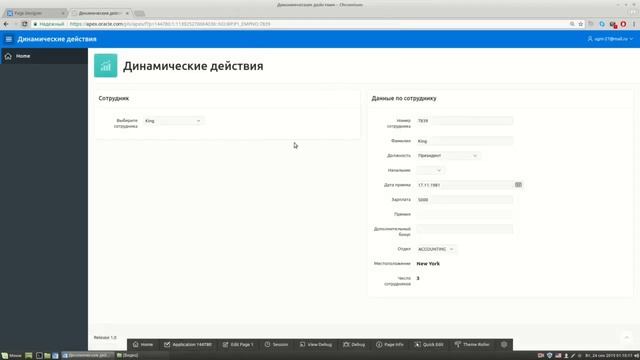This screenshot has width=640, height=360.
Task: Focus the empty Премия field
Action: 464,214
